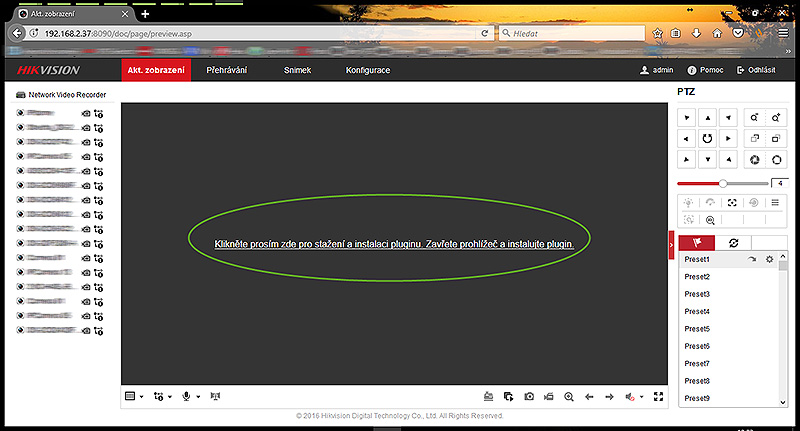Move PTZ camera diagonally down-right
The height and width of the screenshot is (431, 800).
pos(728,160)
